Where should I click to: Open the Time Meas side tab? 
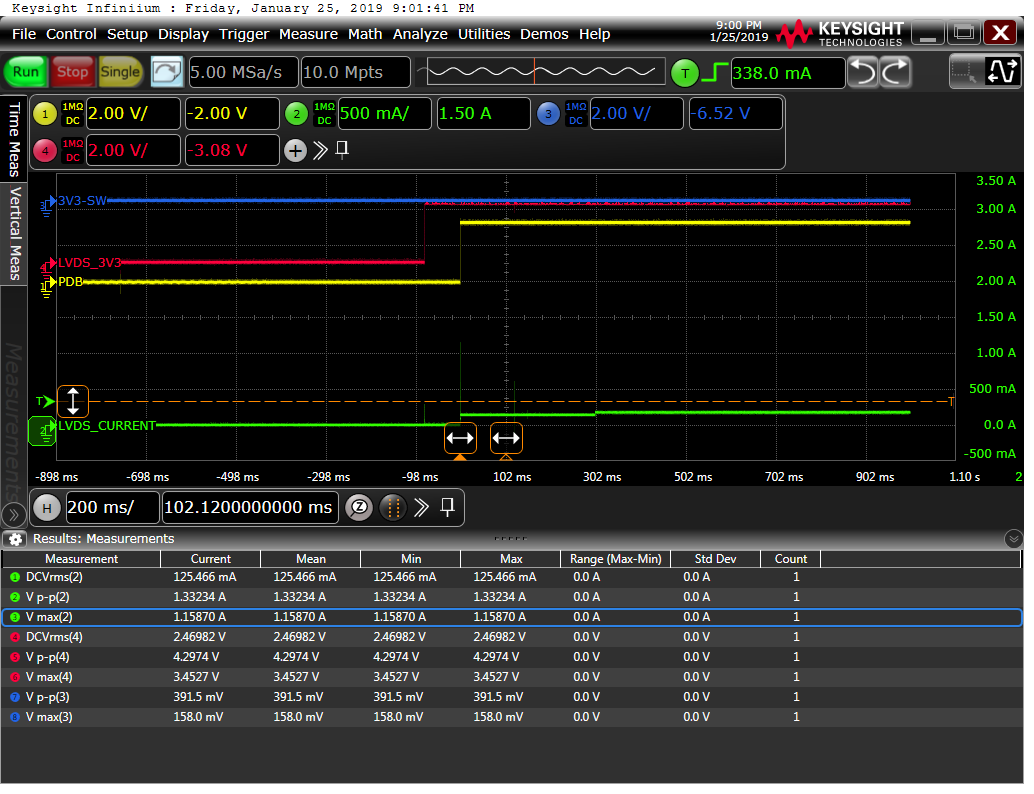[14, 138]
